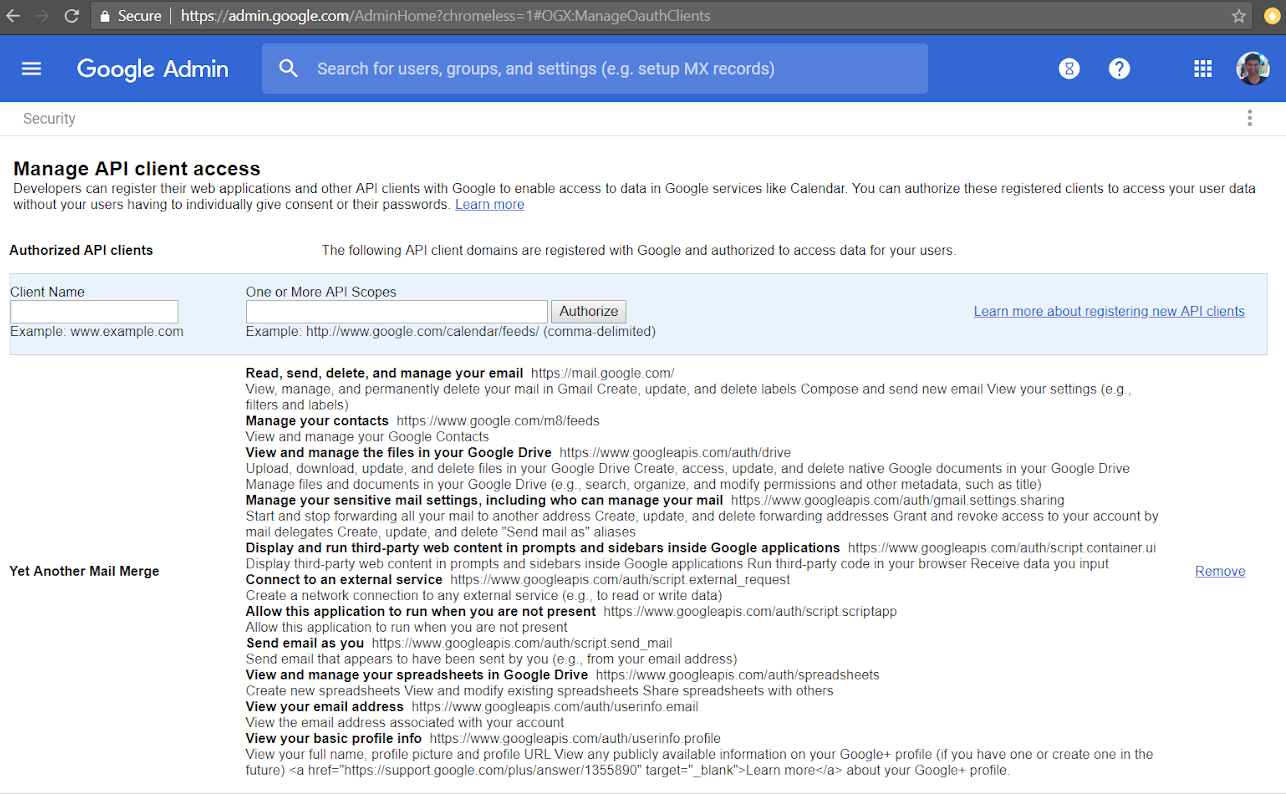
Task: Click into the Client Name text field
Action: [x=94, y=311]
